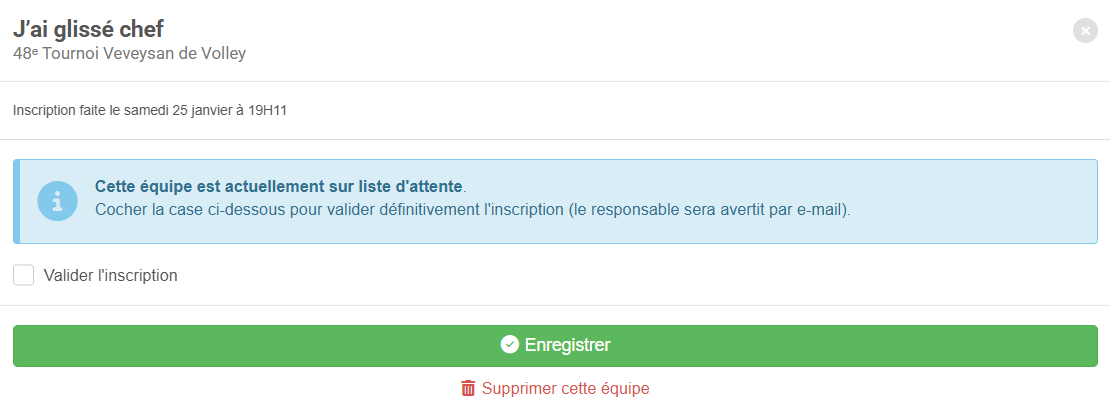Screen dimensions: 1110x412
Task: Tick the Valider l'inscription checkbox
Action: (x=24, y=275)
